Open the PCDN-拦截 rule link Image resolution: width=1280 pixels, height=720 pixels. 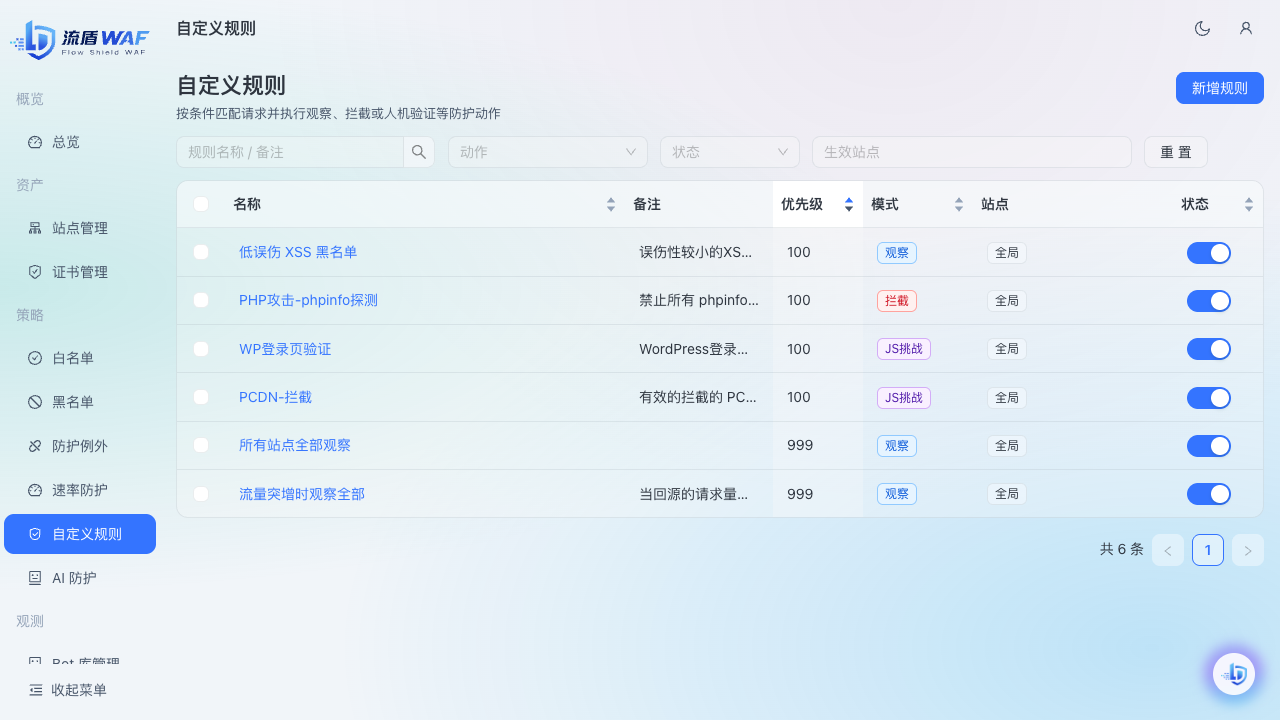[x=275, y=397]
